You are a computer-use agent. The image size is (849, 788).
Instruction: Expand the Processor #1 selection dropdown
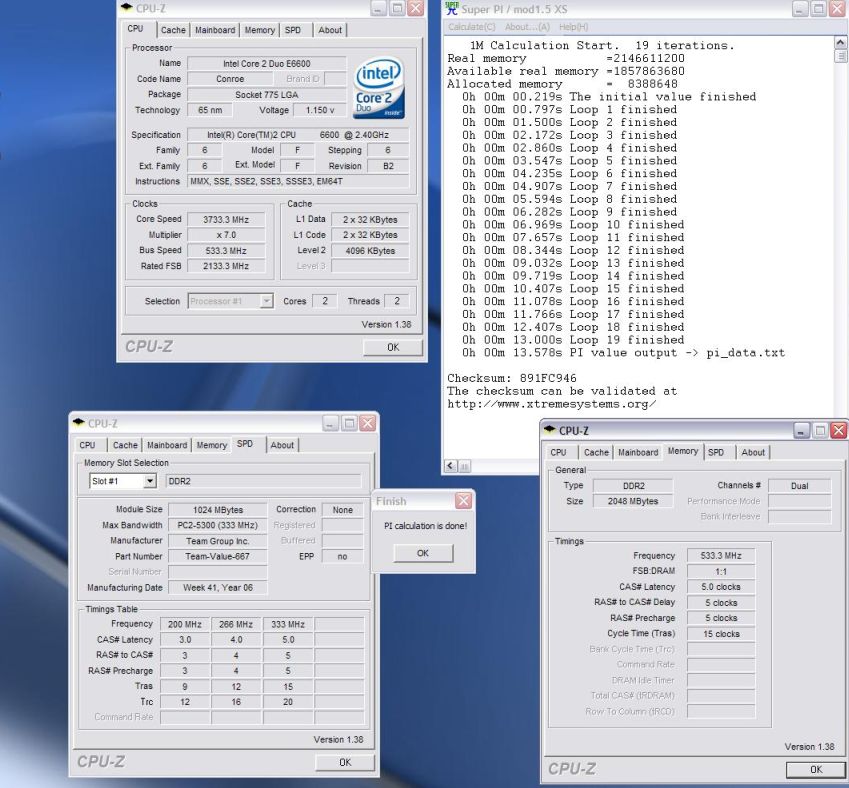click(x=266, y=301)
